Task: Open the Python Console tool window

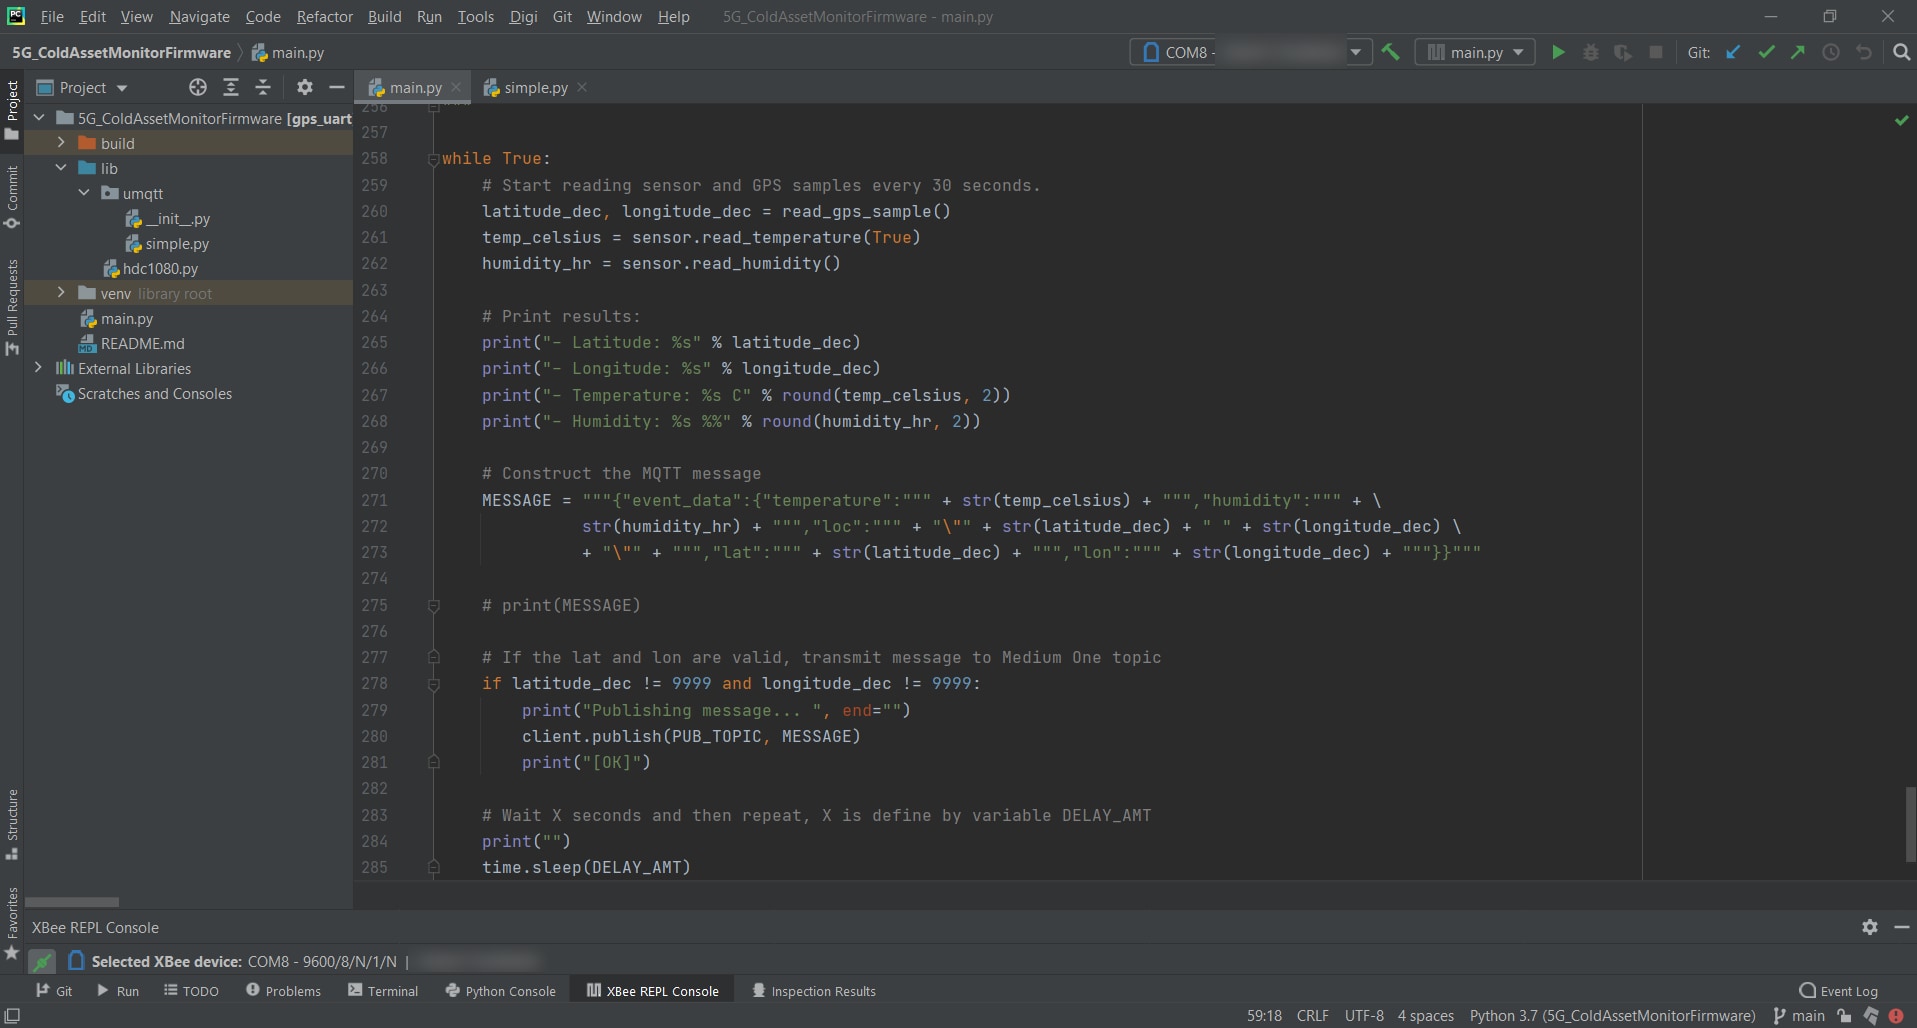Action: 500,990
